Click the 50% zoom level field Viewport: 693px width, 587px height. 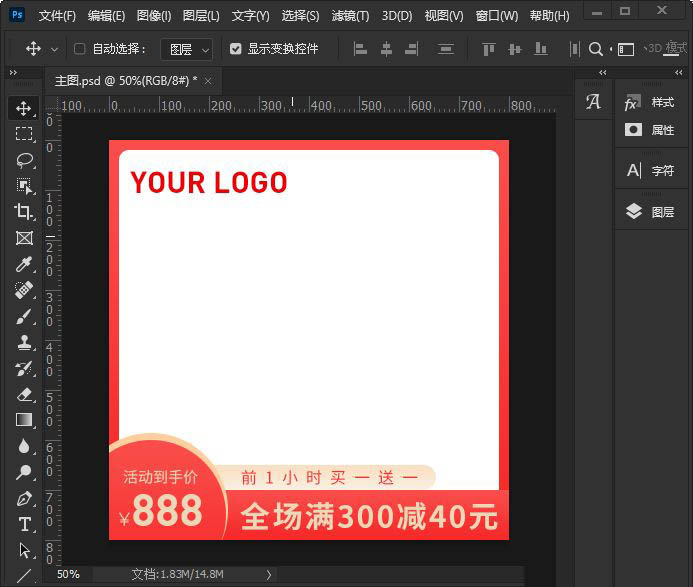click(x=68, y=574)
